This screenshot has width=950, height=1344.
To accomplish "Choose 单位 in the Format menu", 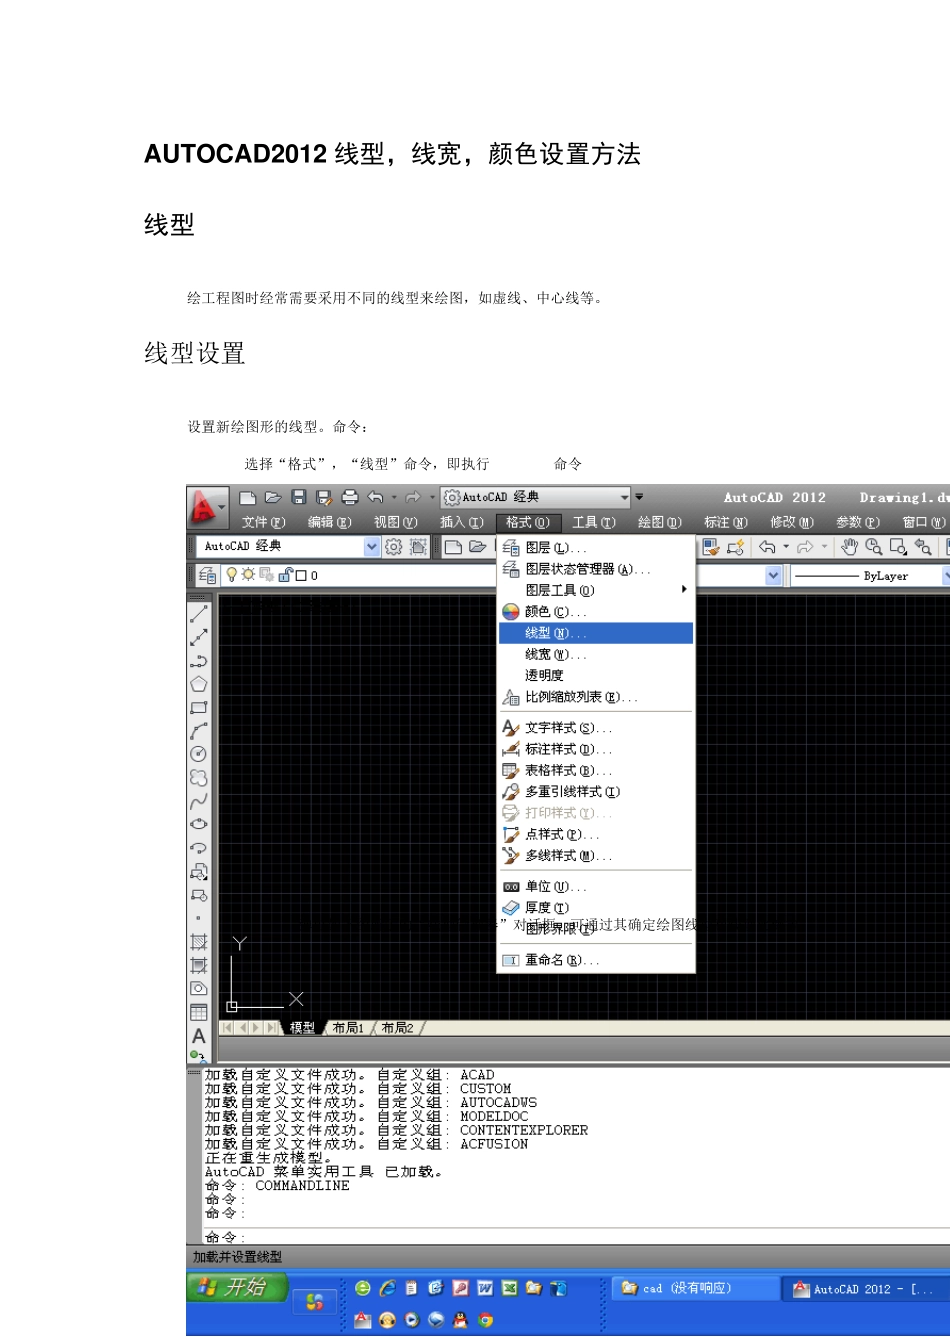I will [596, 887].
